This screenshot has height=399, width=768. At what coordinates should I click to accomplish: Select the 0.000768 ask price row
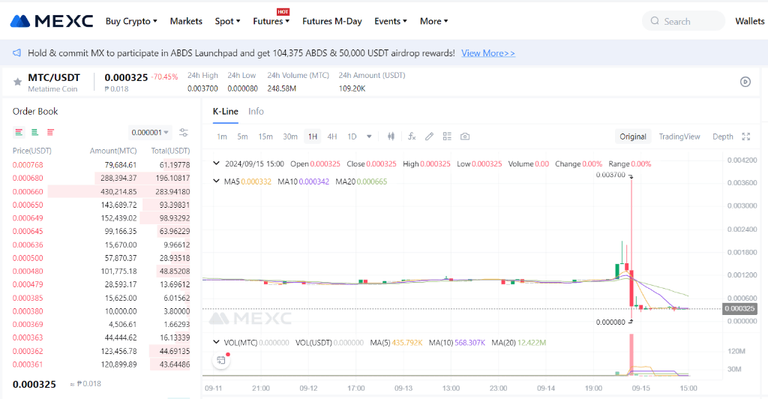pyautogui.click(x=101, y=165)
